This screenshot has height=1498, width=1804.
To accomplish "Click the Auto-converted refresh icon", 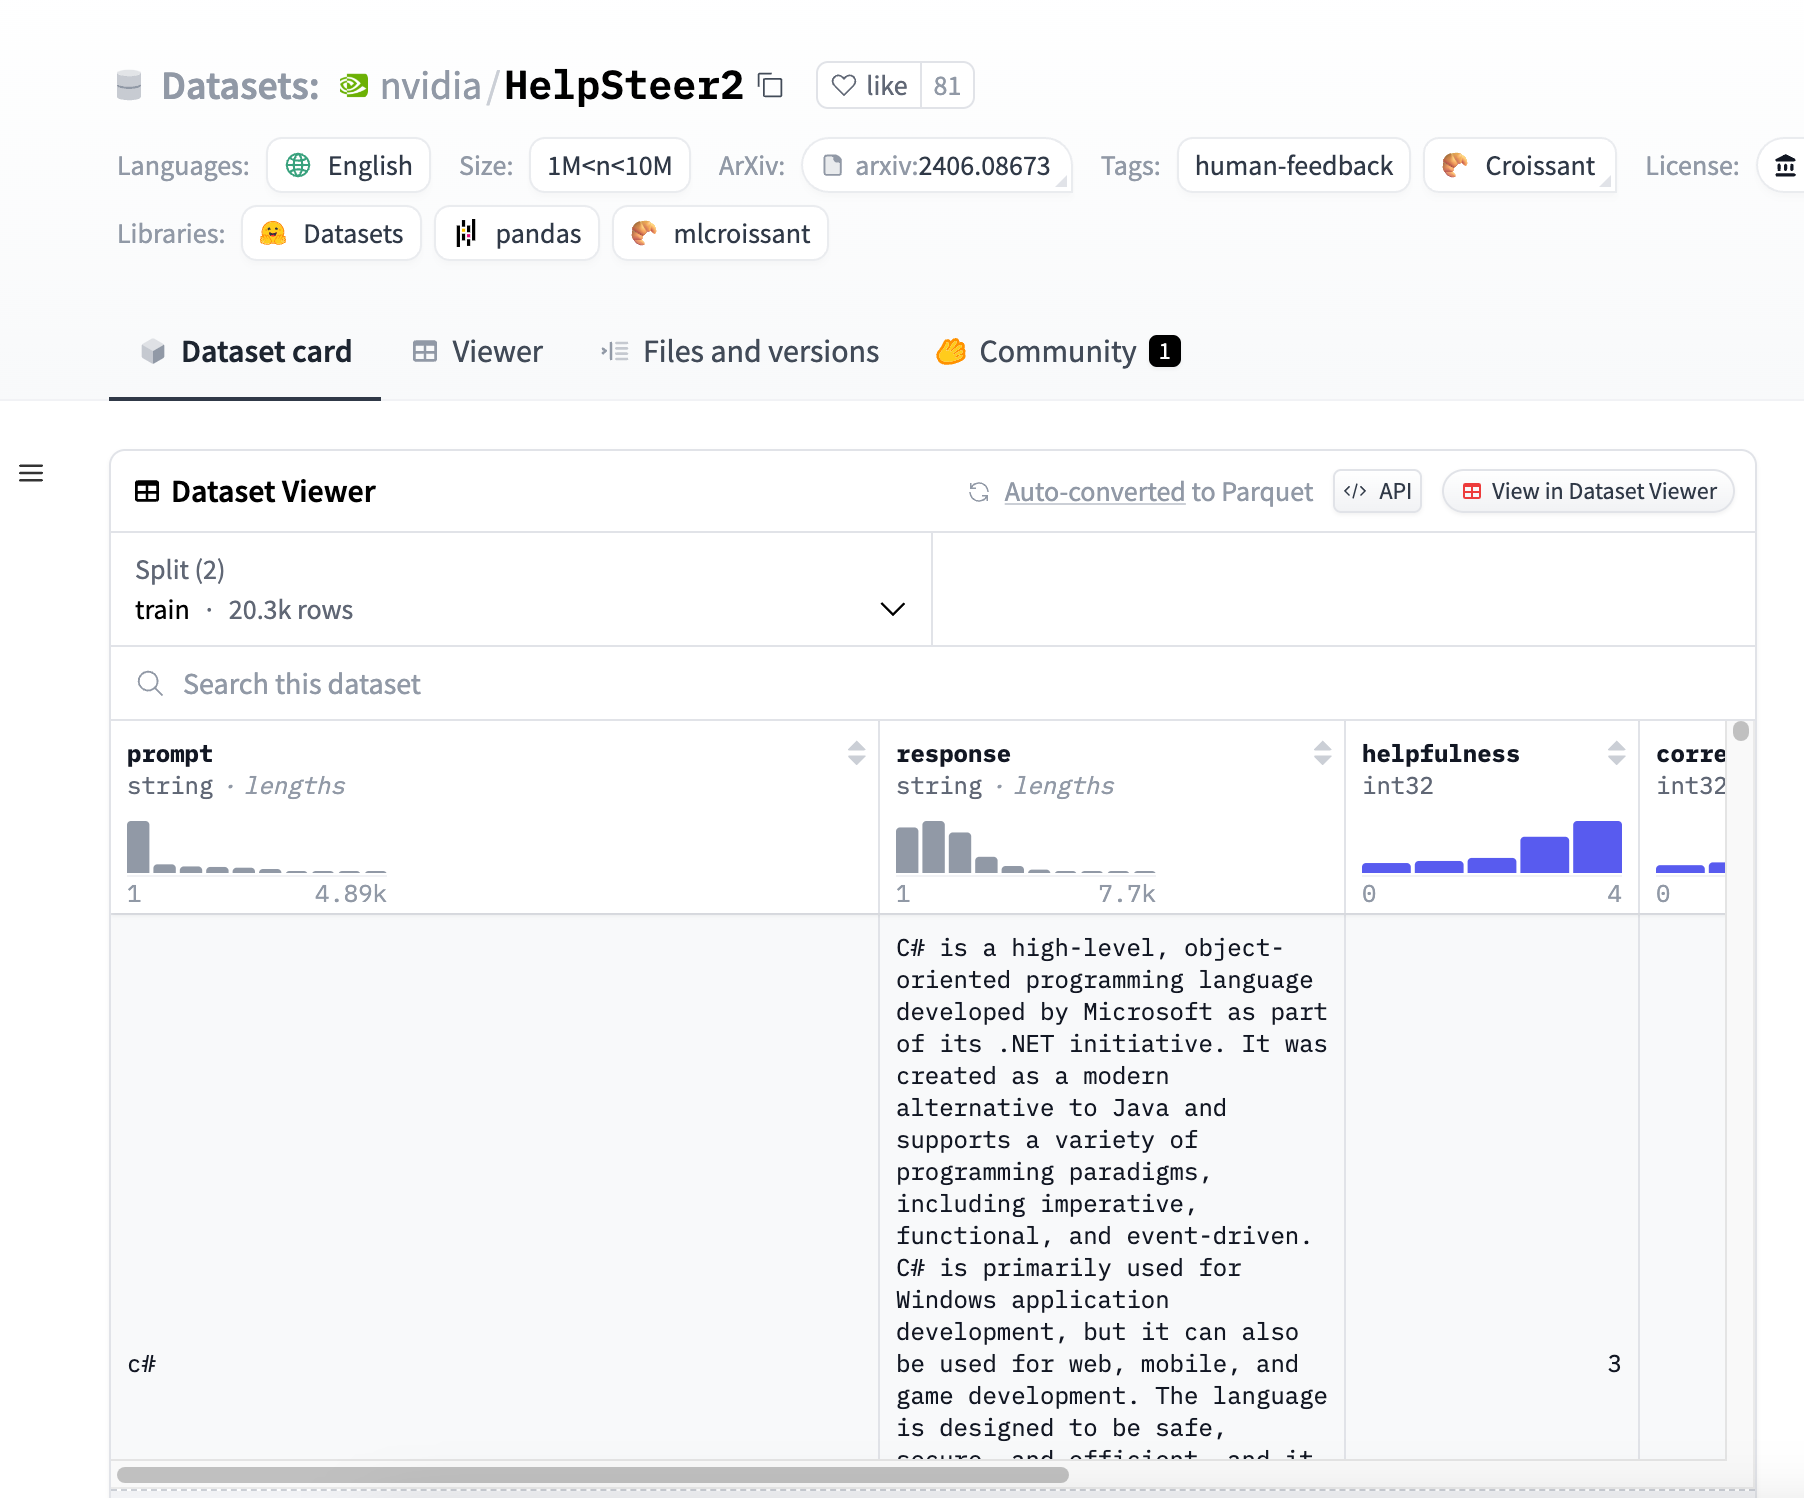I will click(x=979, y=492).
